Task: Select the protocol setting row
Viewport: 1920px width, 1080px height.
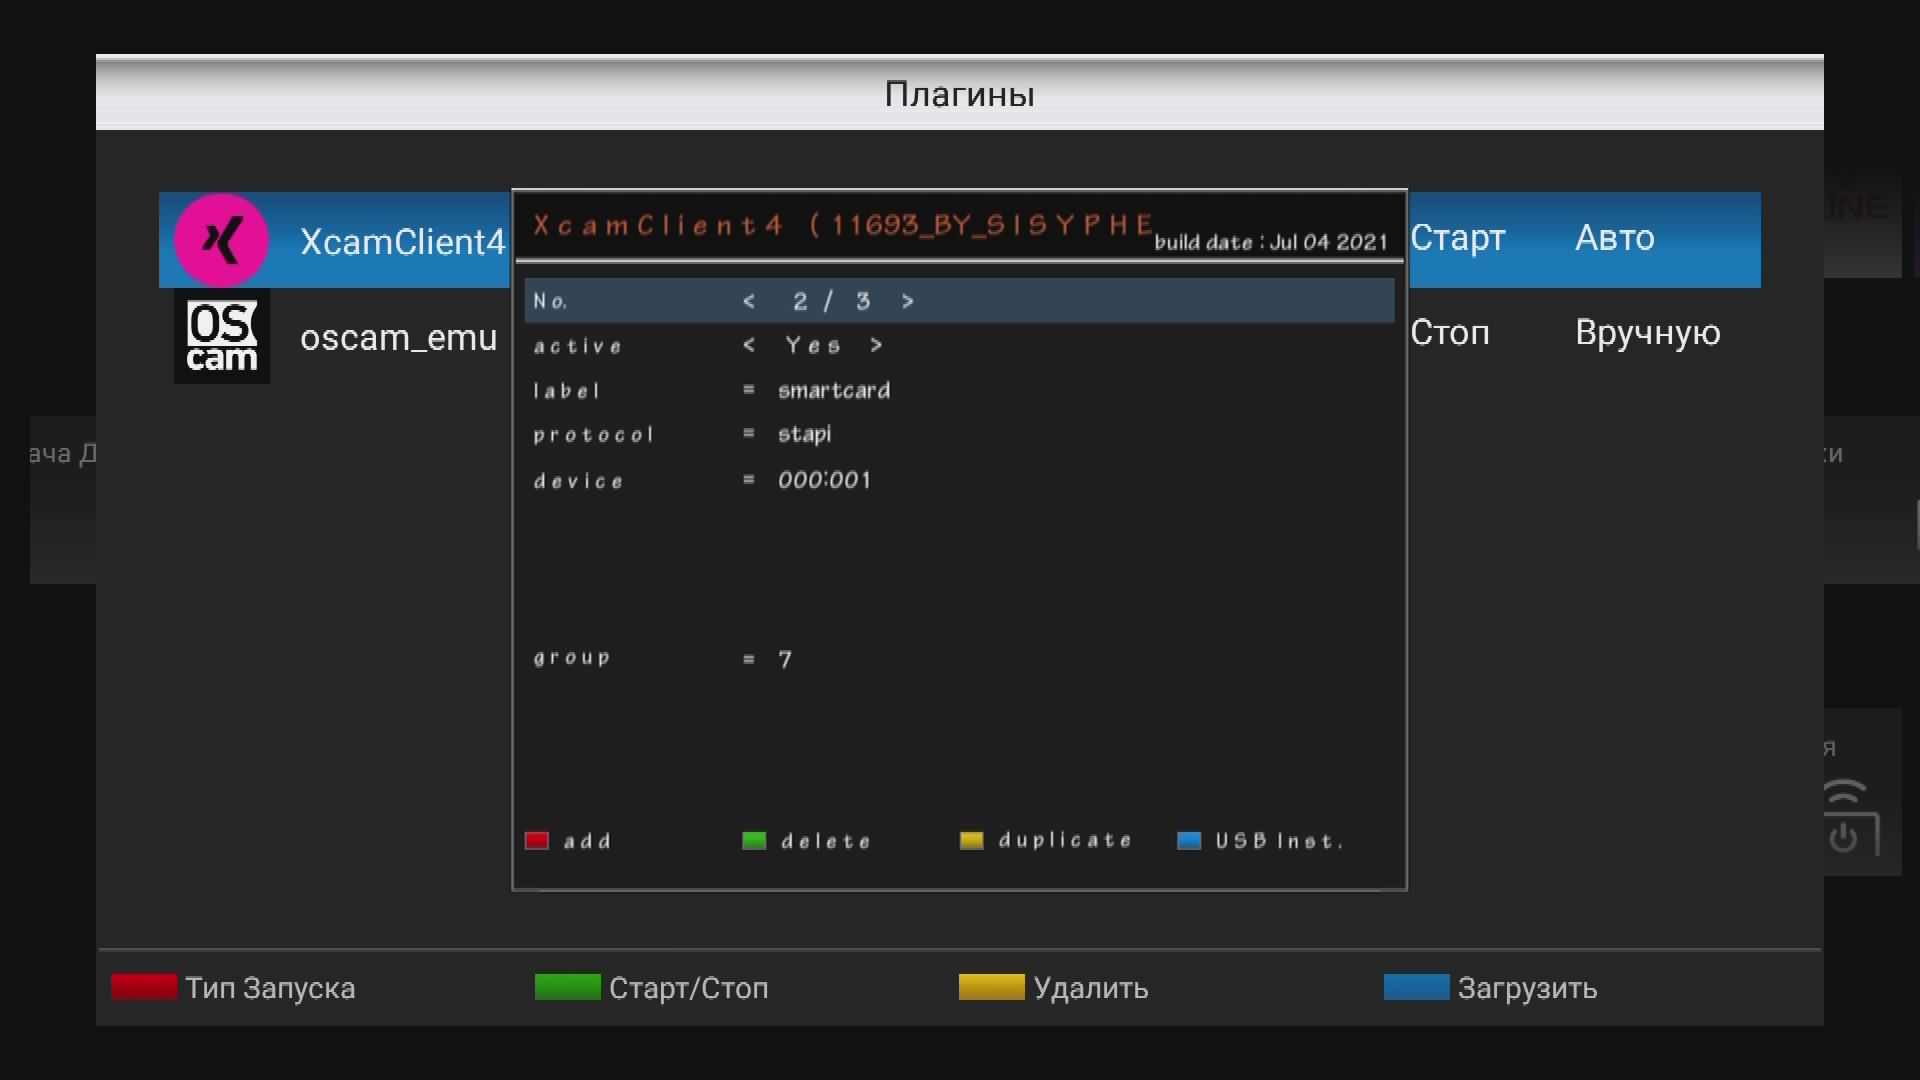Action: point(959,434)
